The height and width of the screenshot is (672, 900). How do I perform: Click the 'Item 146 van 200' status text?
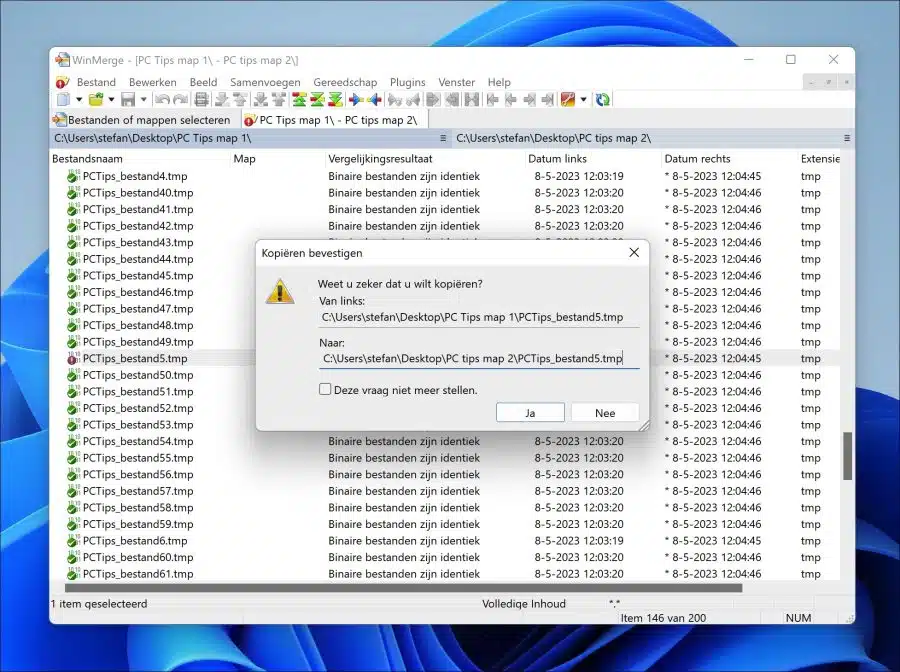point(663,618)
